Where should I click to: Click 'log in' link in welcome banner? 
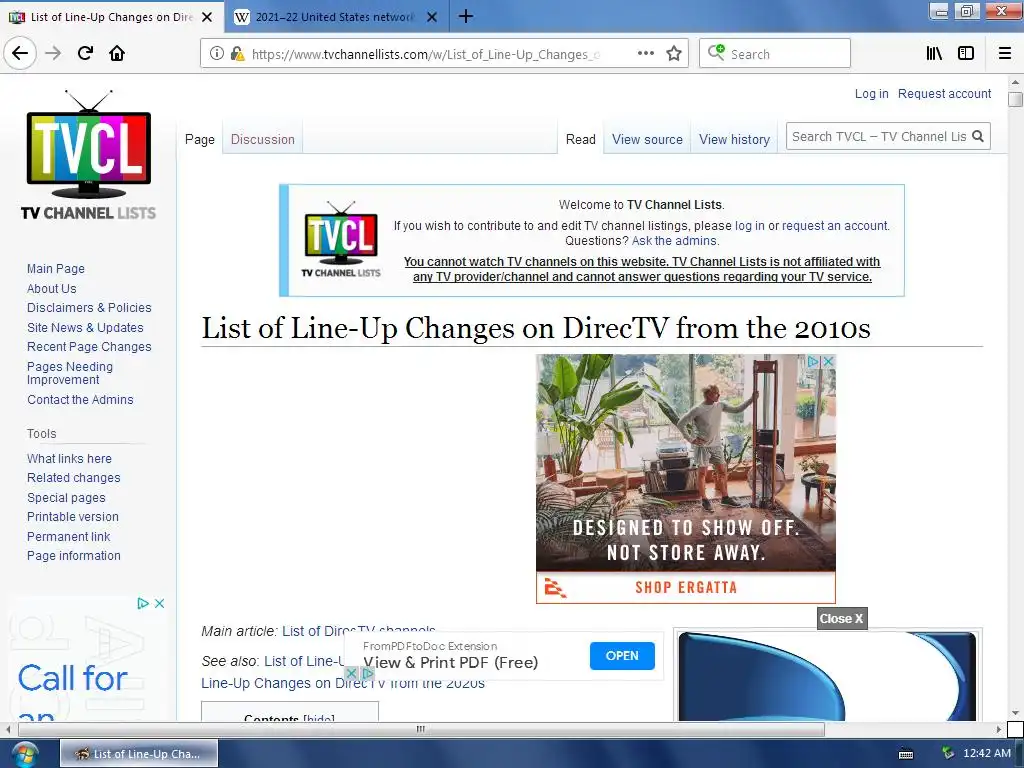point(750,225)
